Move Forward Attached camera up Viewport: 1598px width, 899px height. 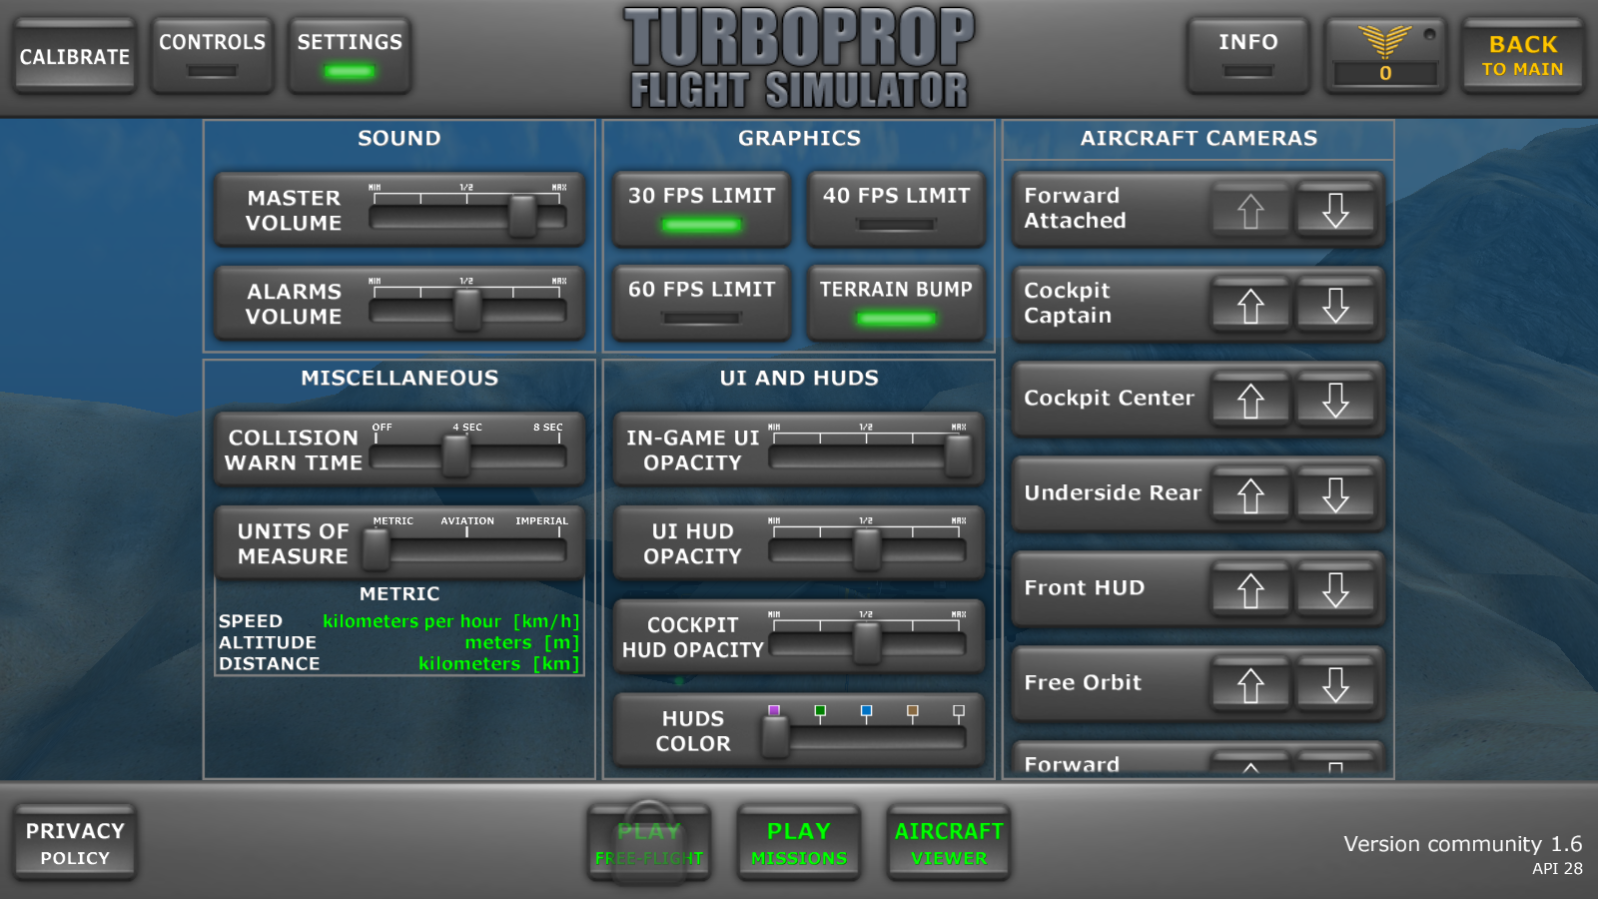[1250, 210]
